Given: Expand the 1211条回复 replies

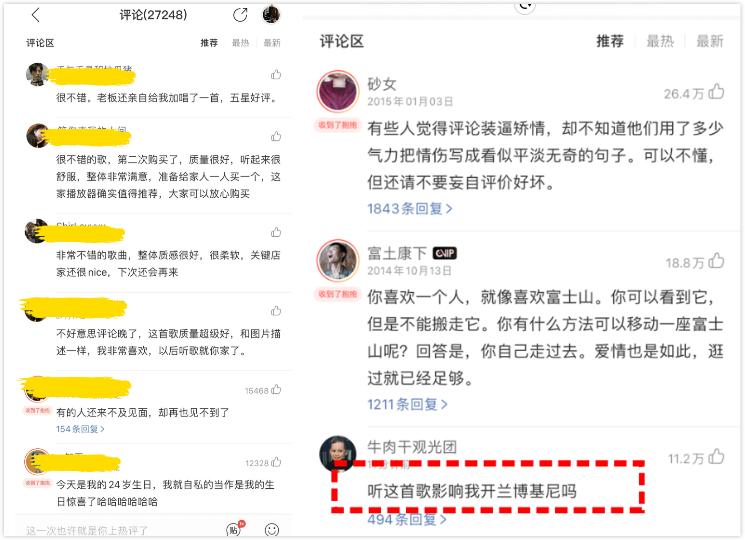Looking at the screenshot, I should pyautogui.click(x=407, y=405).
